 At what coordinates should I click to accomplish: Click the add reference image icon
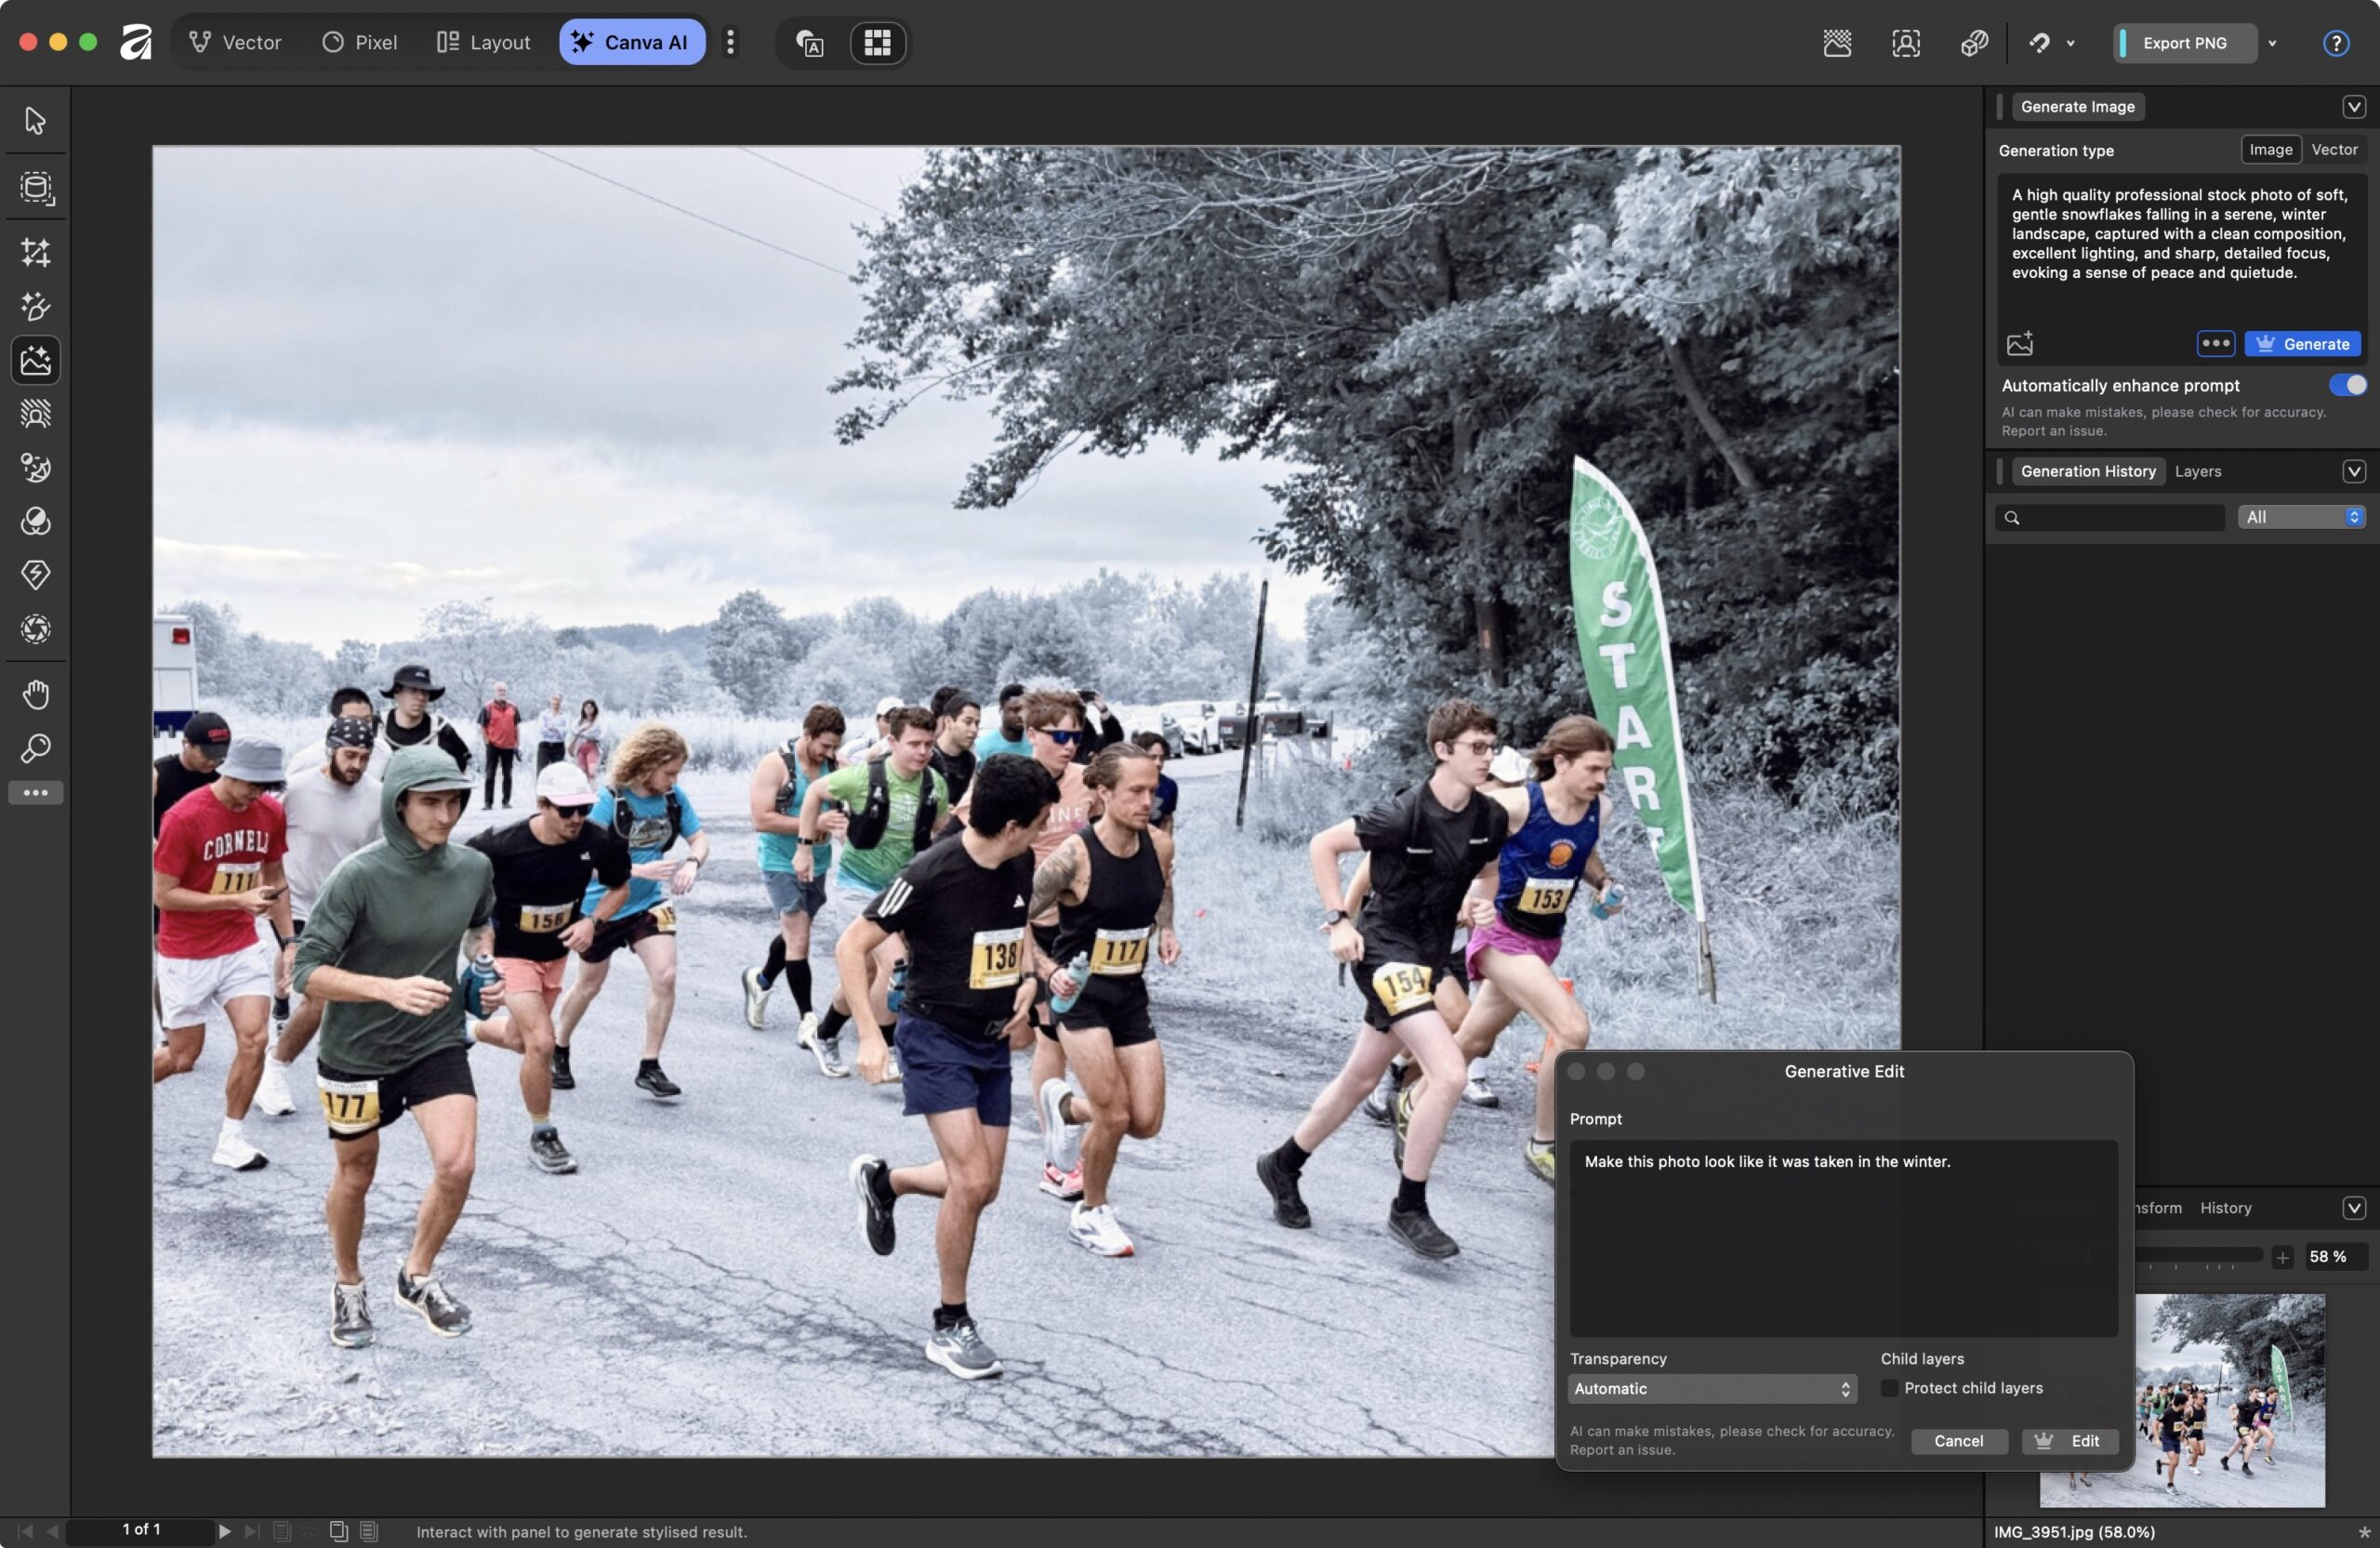coord(2019,343)
